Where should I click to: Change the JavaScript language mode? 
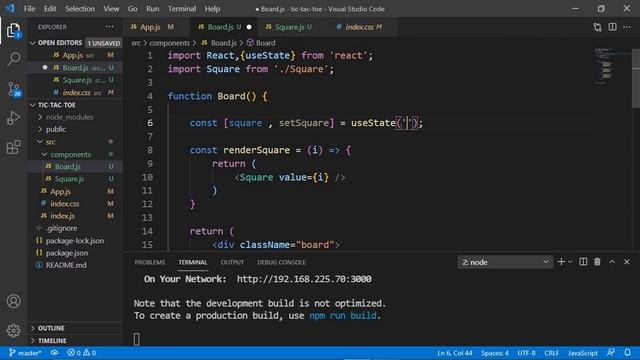click(x=582, y=353)
